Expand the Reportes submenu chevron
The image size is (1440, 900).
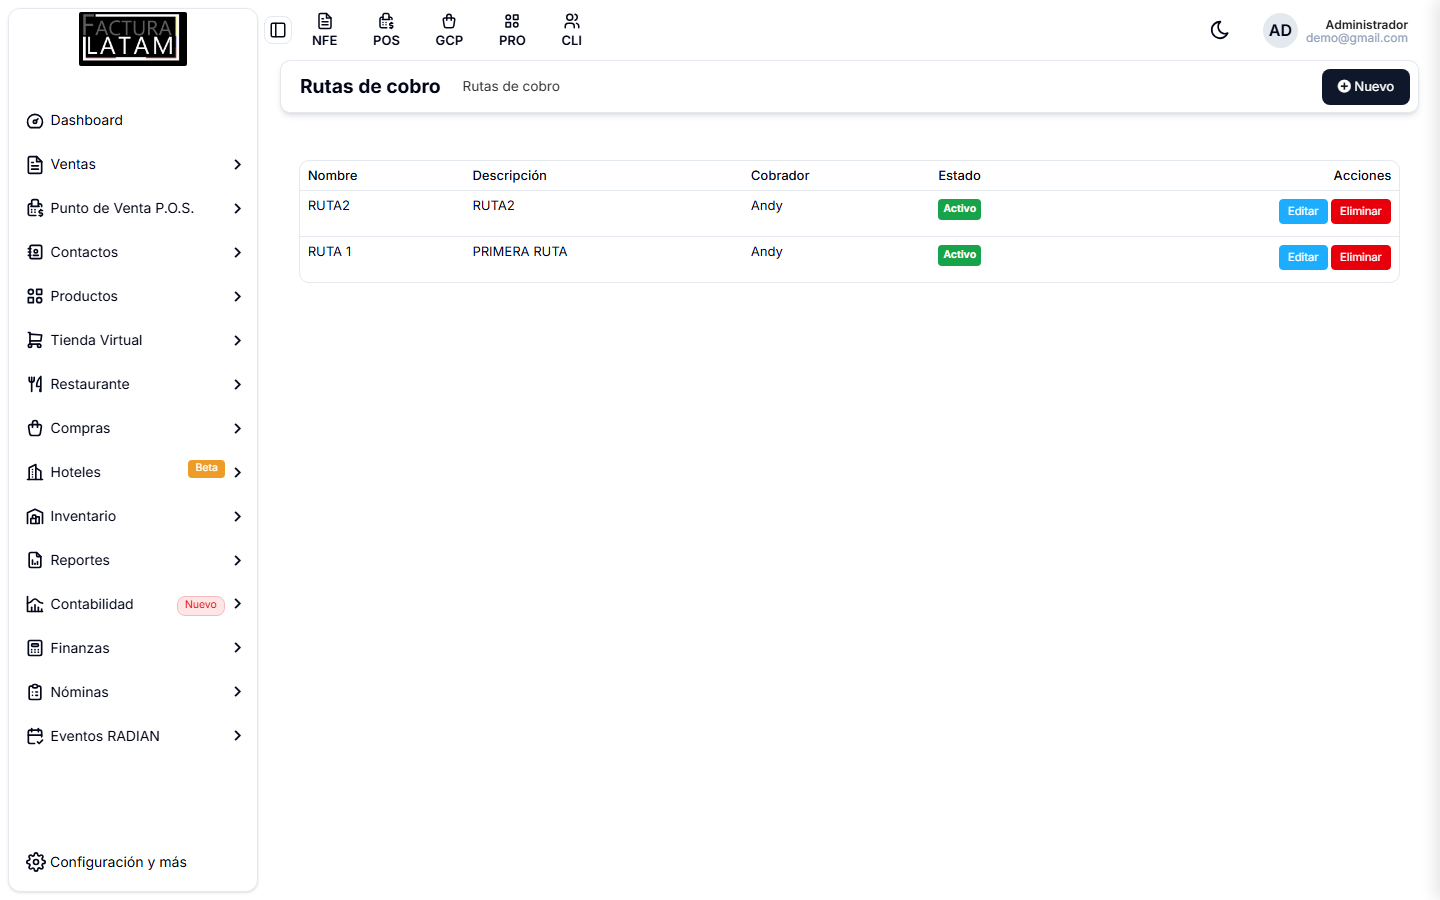click(x=238, y=561)
